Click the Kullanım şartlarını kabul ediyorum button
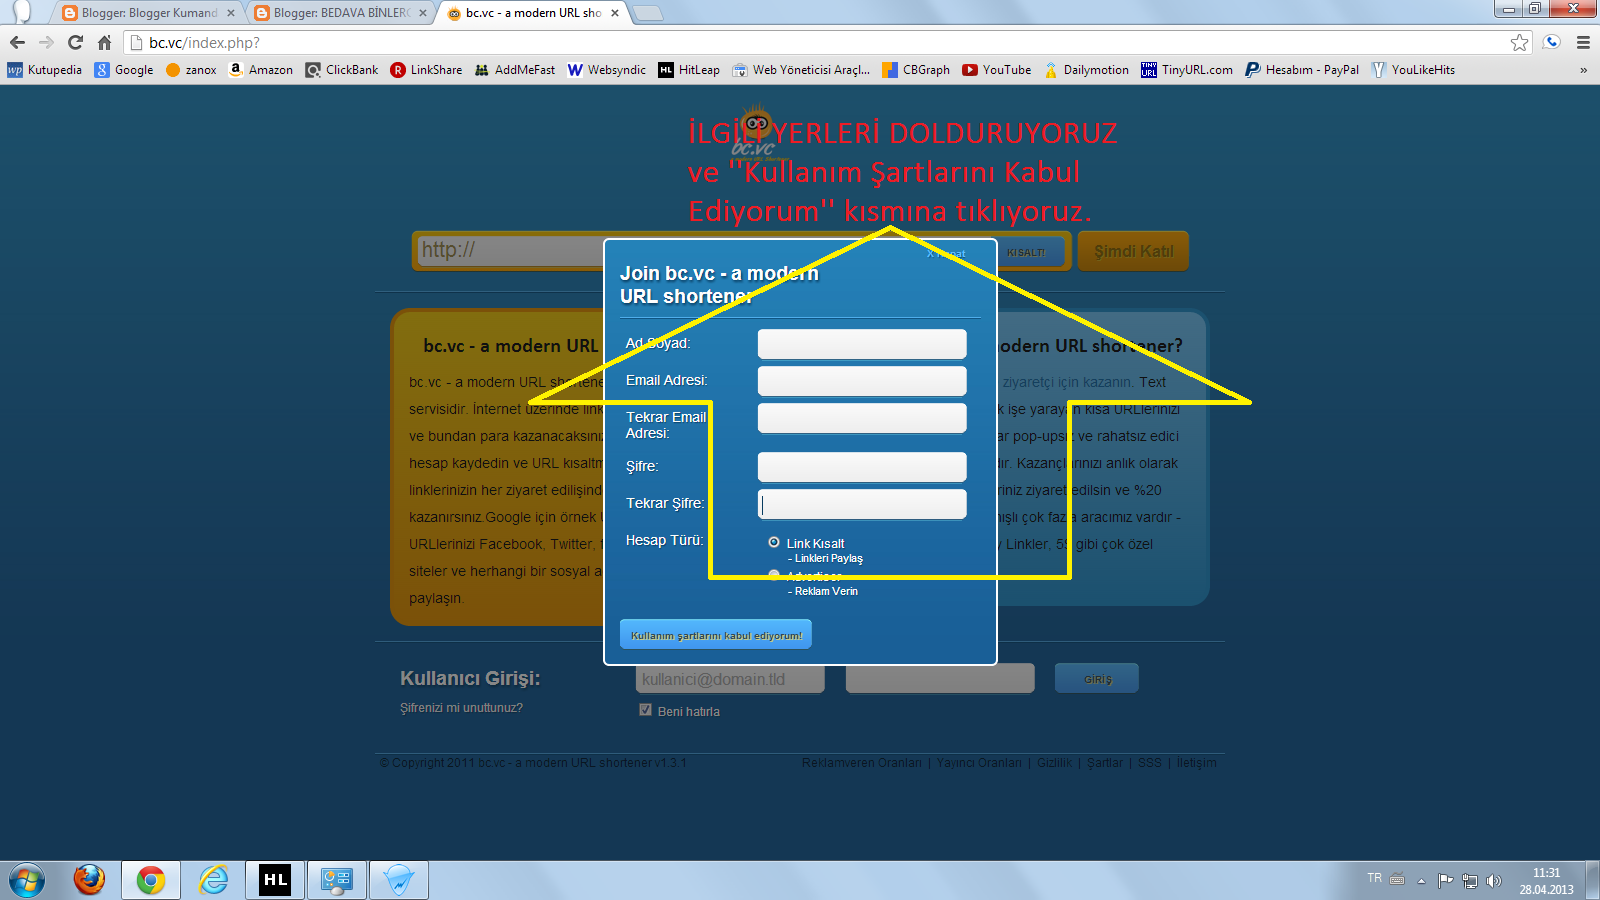The width and height of the screenshot is (1600, 900). coord(716,635)
